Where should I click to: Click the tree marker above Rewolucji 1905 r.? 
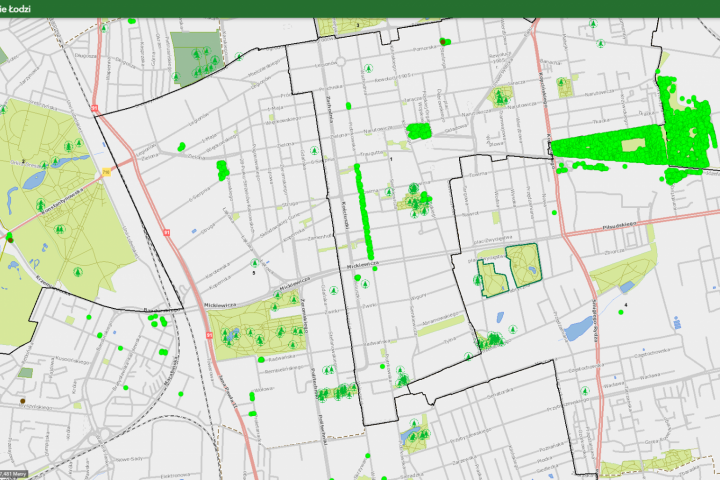click(368, 69)
